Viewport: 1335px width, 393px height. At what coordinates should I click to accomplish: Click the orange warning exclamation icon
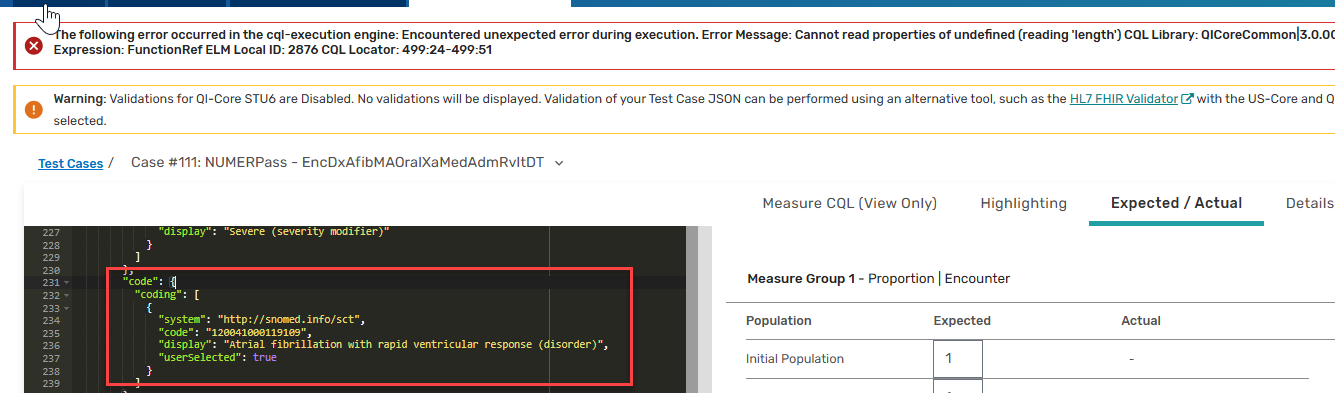(x=34, y=110)
